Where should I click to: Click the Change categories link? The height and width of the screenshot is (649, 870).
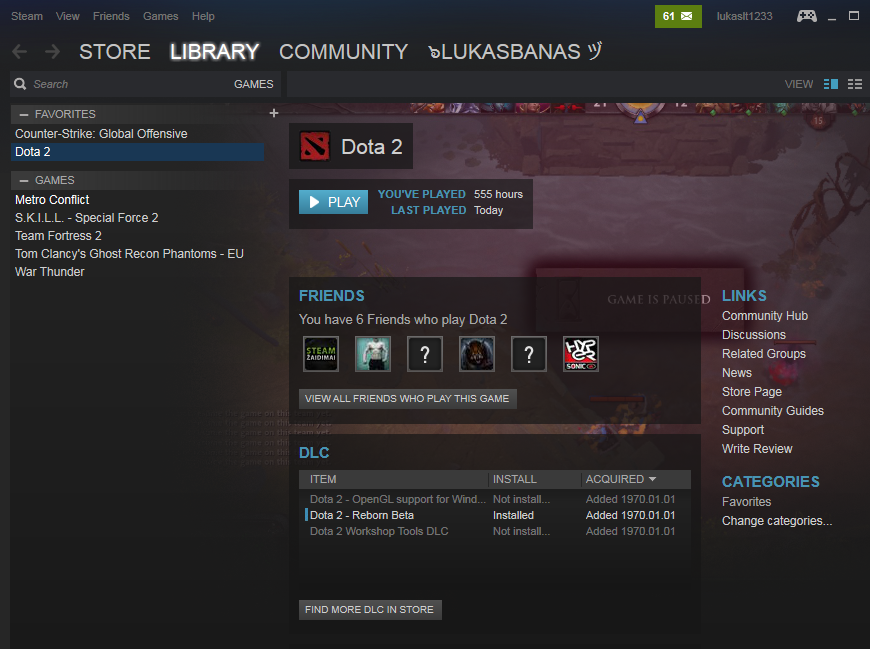777,521
